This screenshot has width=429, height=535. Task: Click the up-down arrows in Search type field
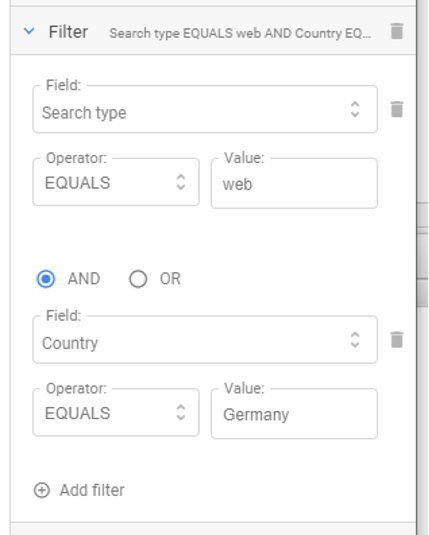355,109
